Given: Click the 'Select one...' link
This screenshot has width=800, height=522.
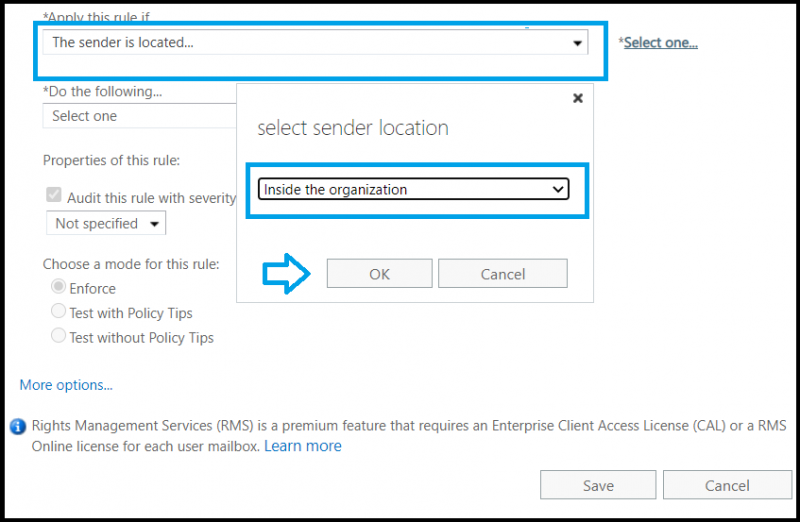Looking at the screenshot, I should click(x=660, y=43).
